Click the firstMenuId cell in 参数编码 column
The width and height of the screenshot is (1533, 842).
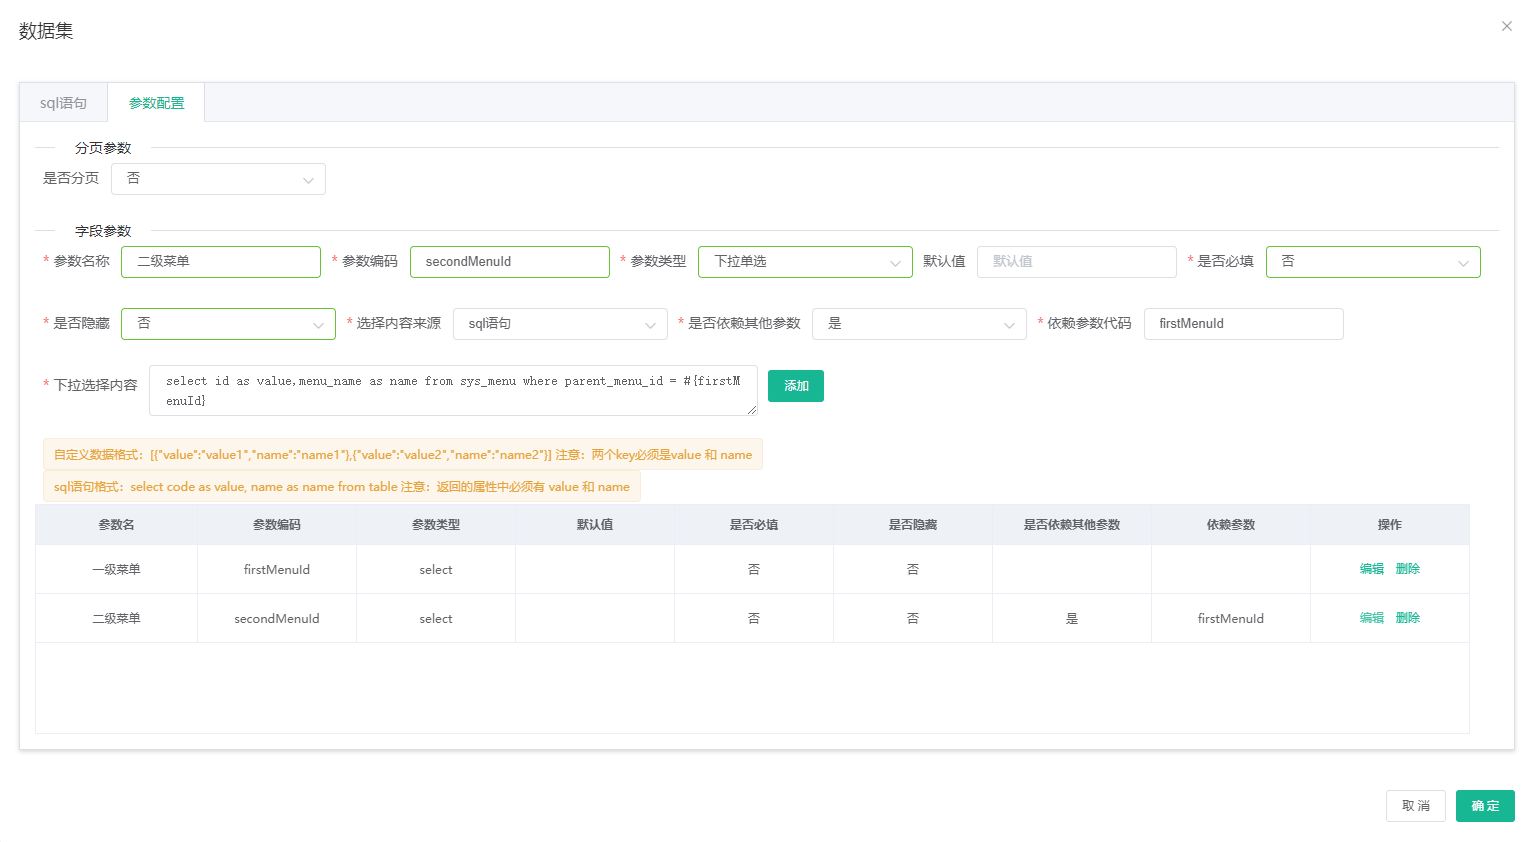277,570
